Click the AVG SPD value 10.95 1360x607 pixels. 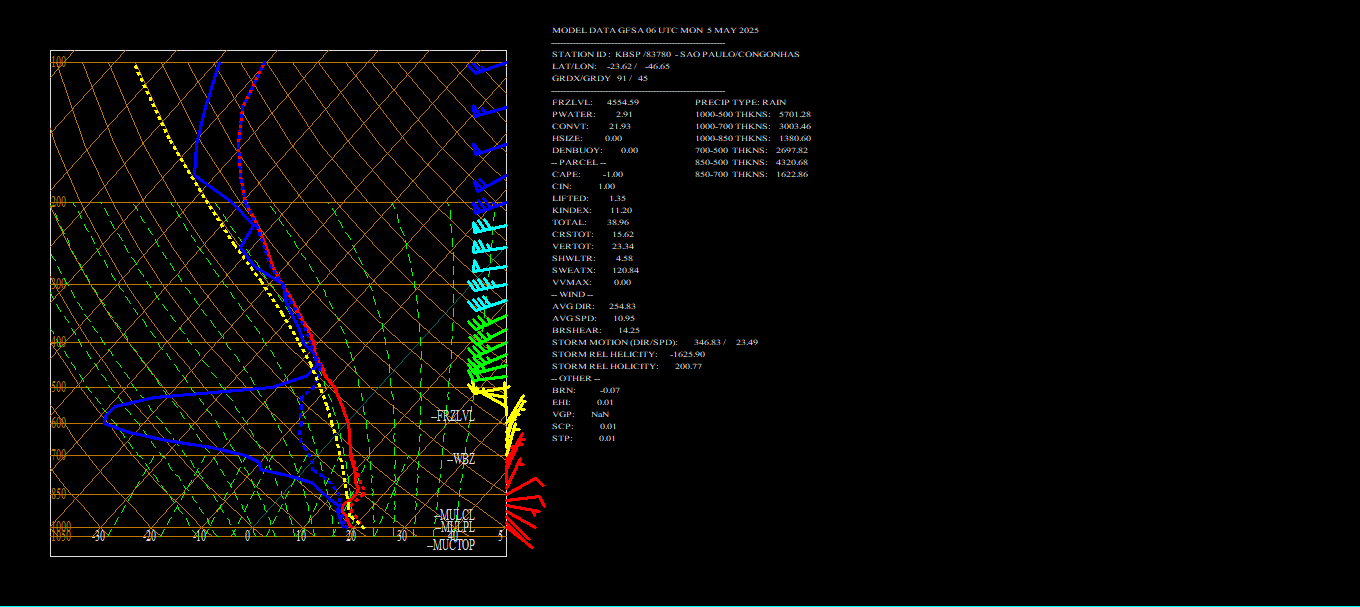point(624,318)
